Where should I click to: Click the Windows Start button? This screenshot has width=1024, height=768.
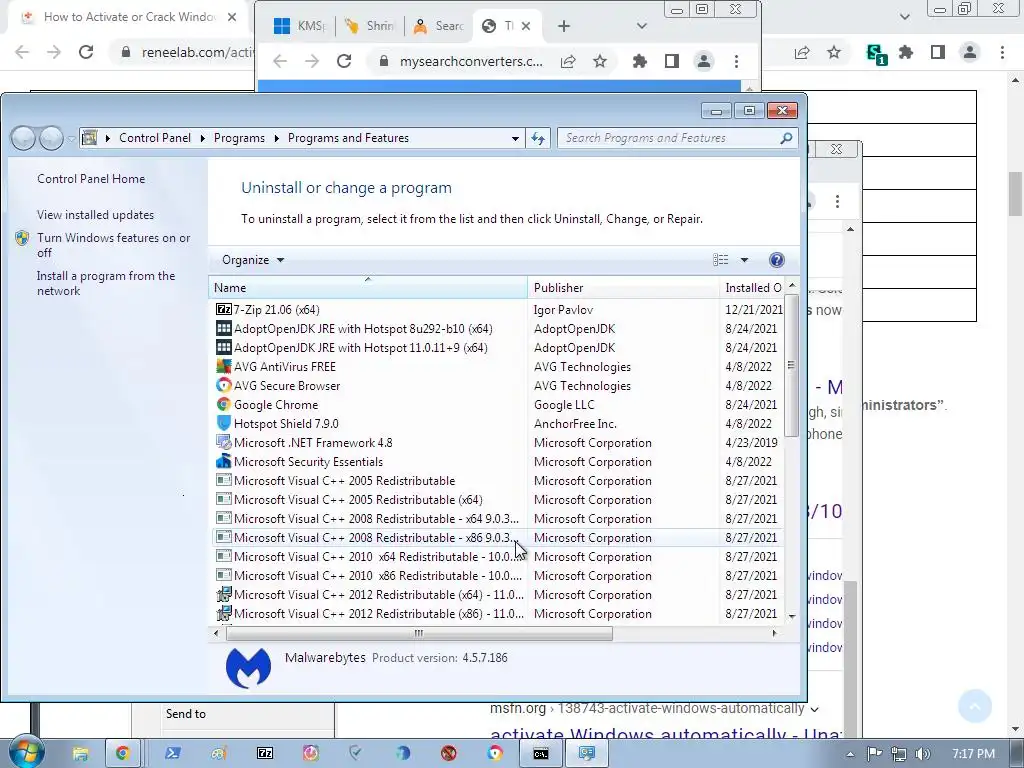coord(27,752)
